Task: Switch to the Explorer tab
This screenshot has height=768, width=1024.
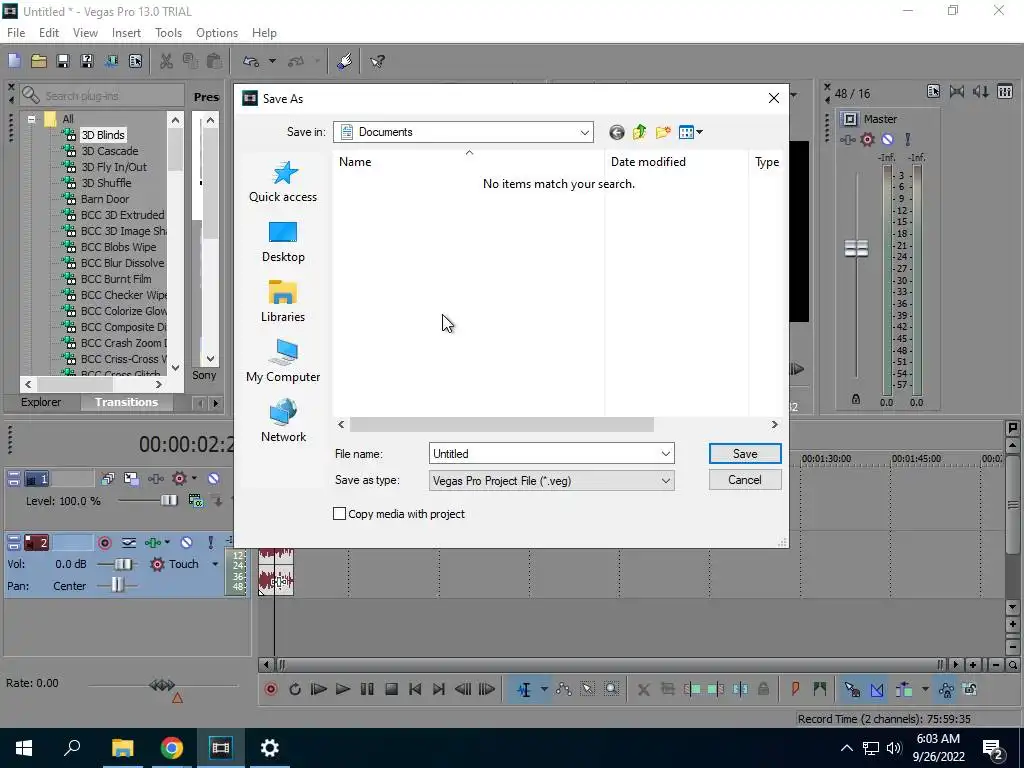Action: coord(41,402)
